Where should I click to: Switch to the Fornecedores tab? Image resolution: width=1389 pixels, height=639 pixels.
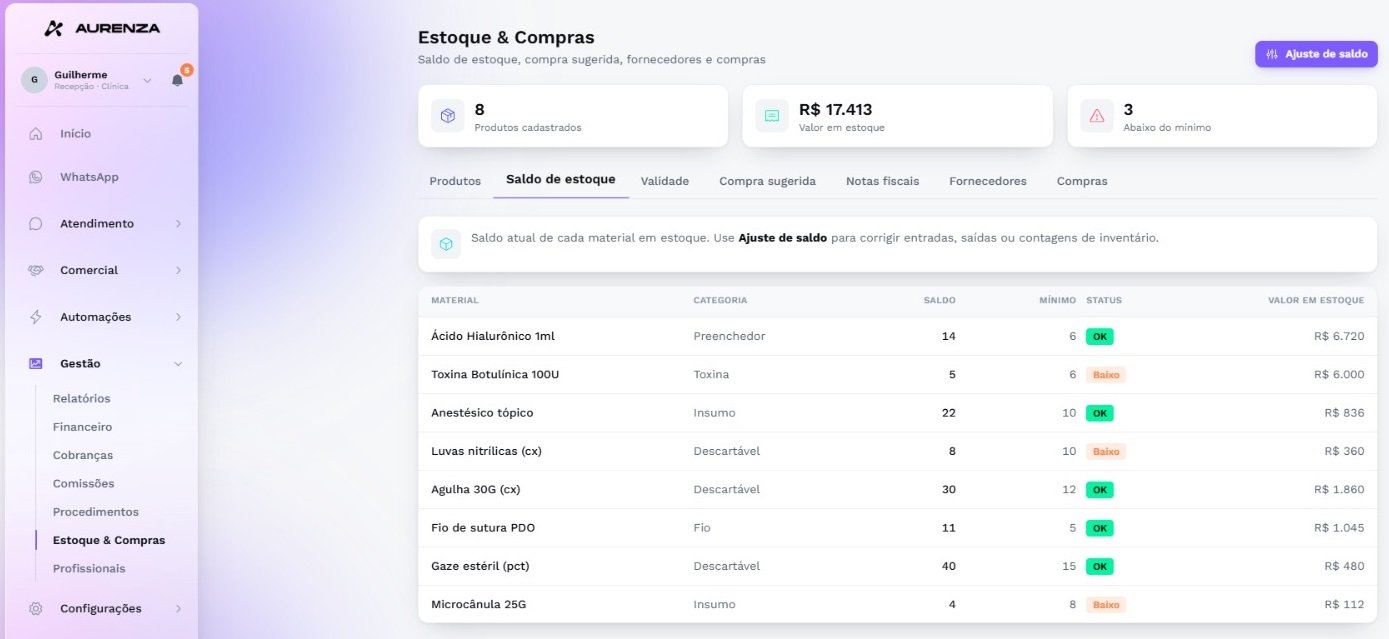tap(988, 181)
